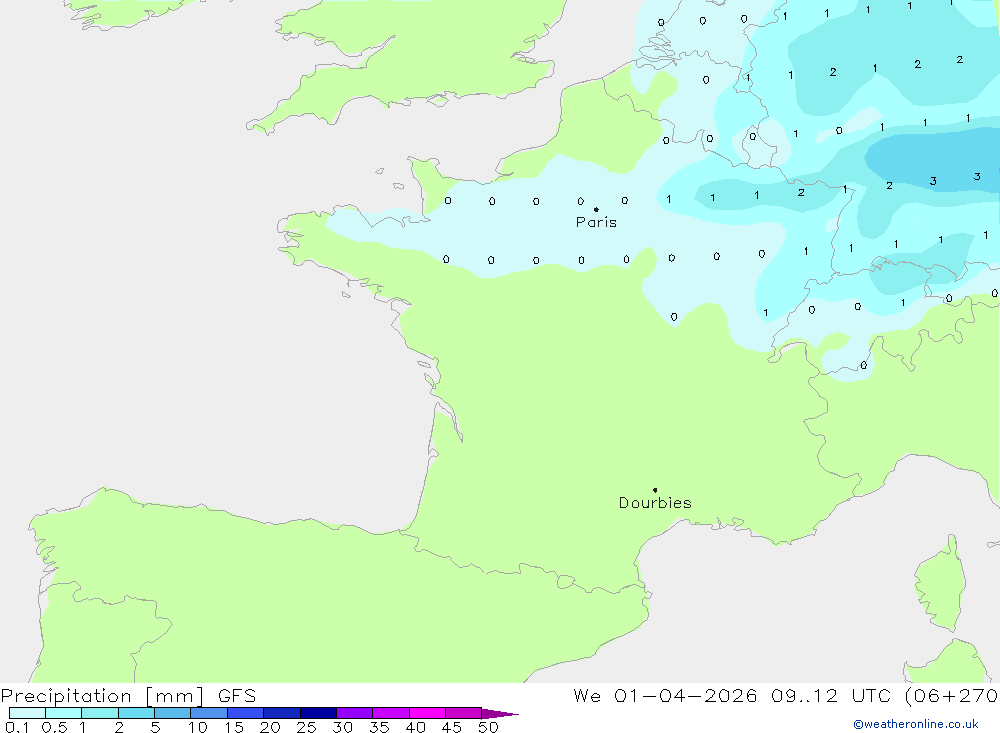This screenshot has height=733, width=1000.
Task: Click the legend scale label '40'
Action: click(416, 727)
